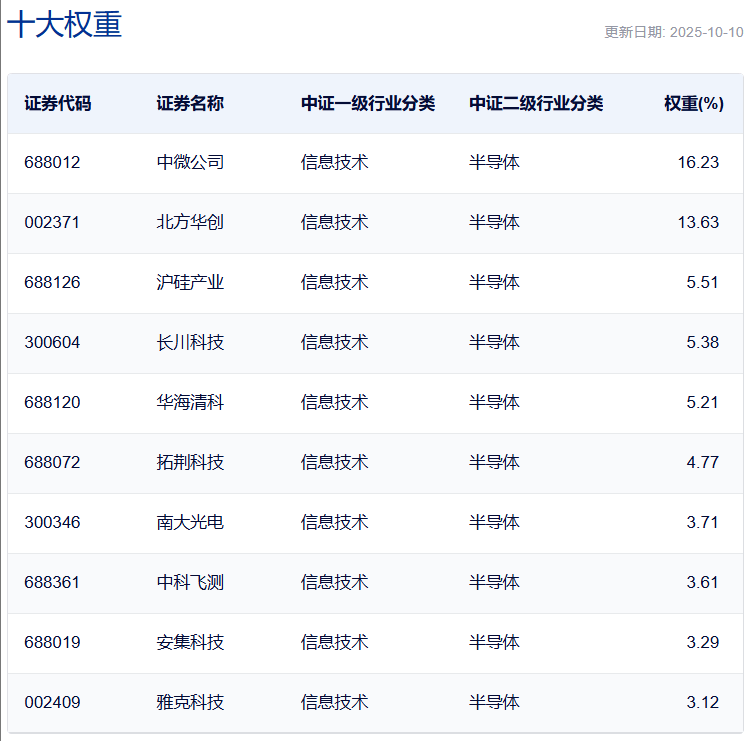752x741 pixels.
Task: Click stock code 688120
Action: point(52,402)
